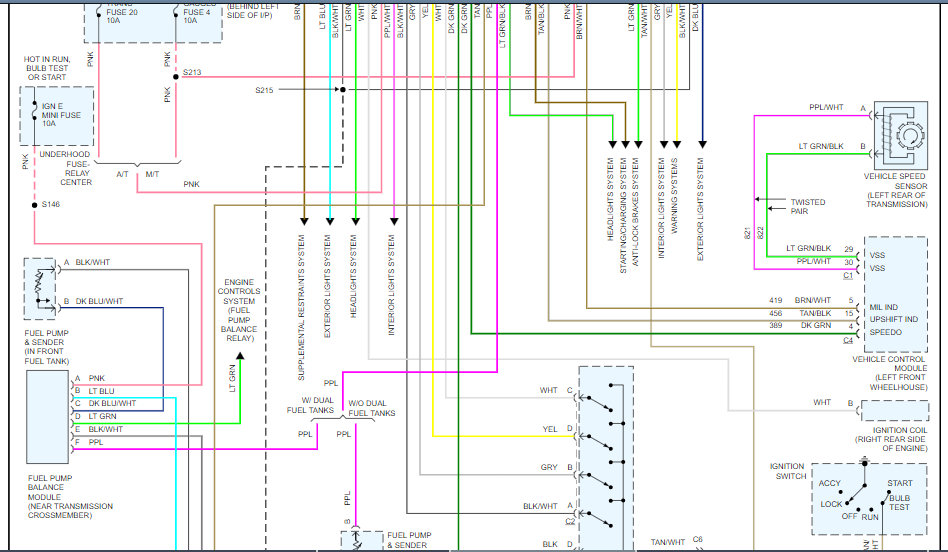Click circuit number 821
Viewport: 948px width, 552px height.
tap(747, 233)
